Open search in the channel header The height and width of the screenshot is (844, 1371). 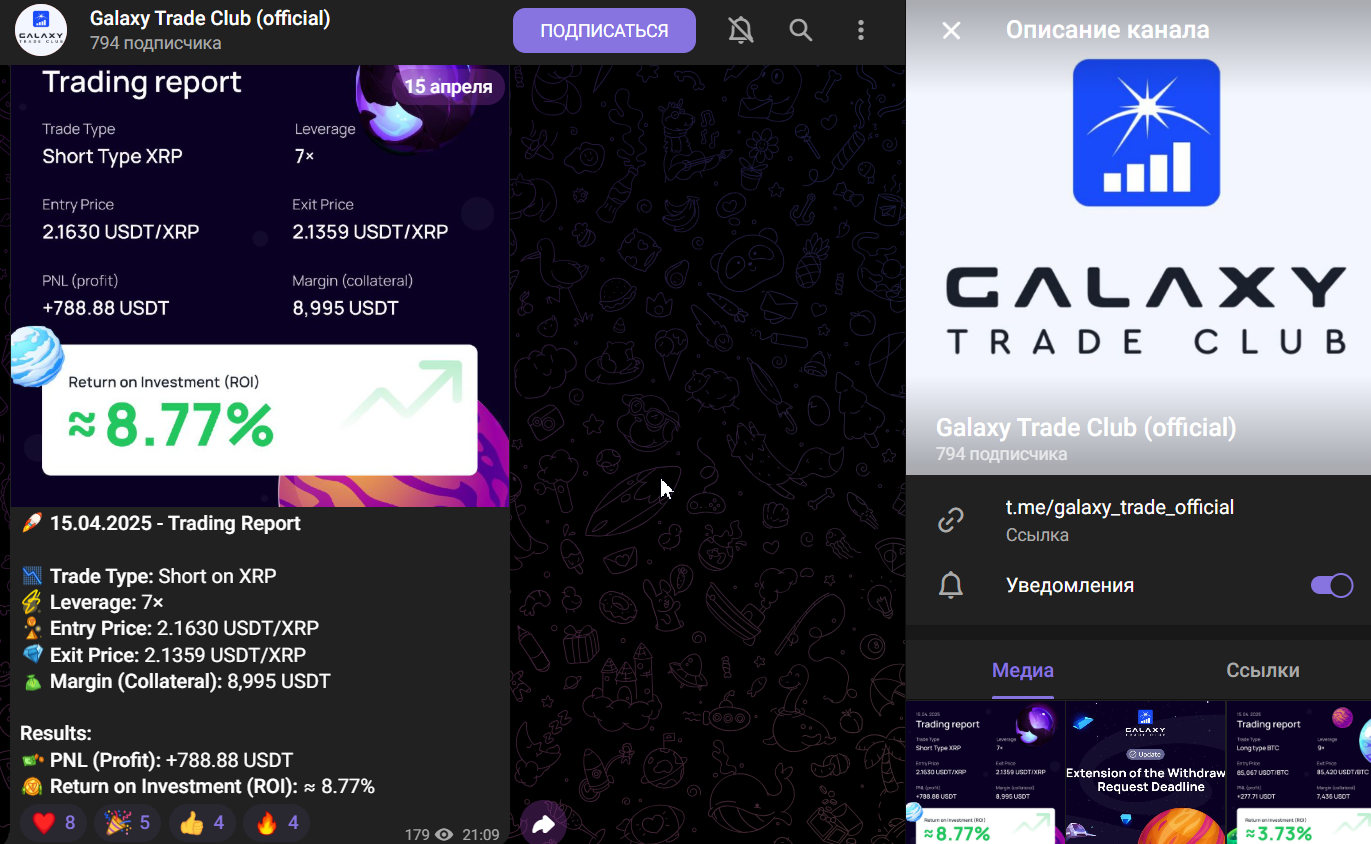800,31
